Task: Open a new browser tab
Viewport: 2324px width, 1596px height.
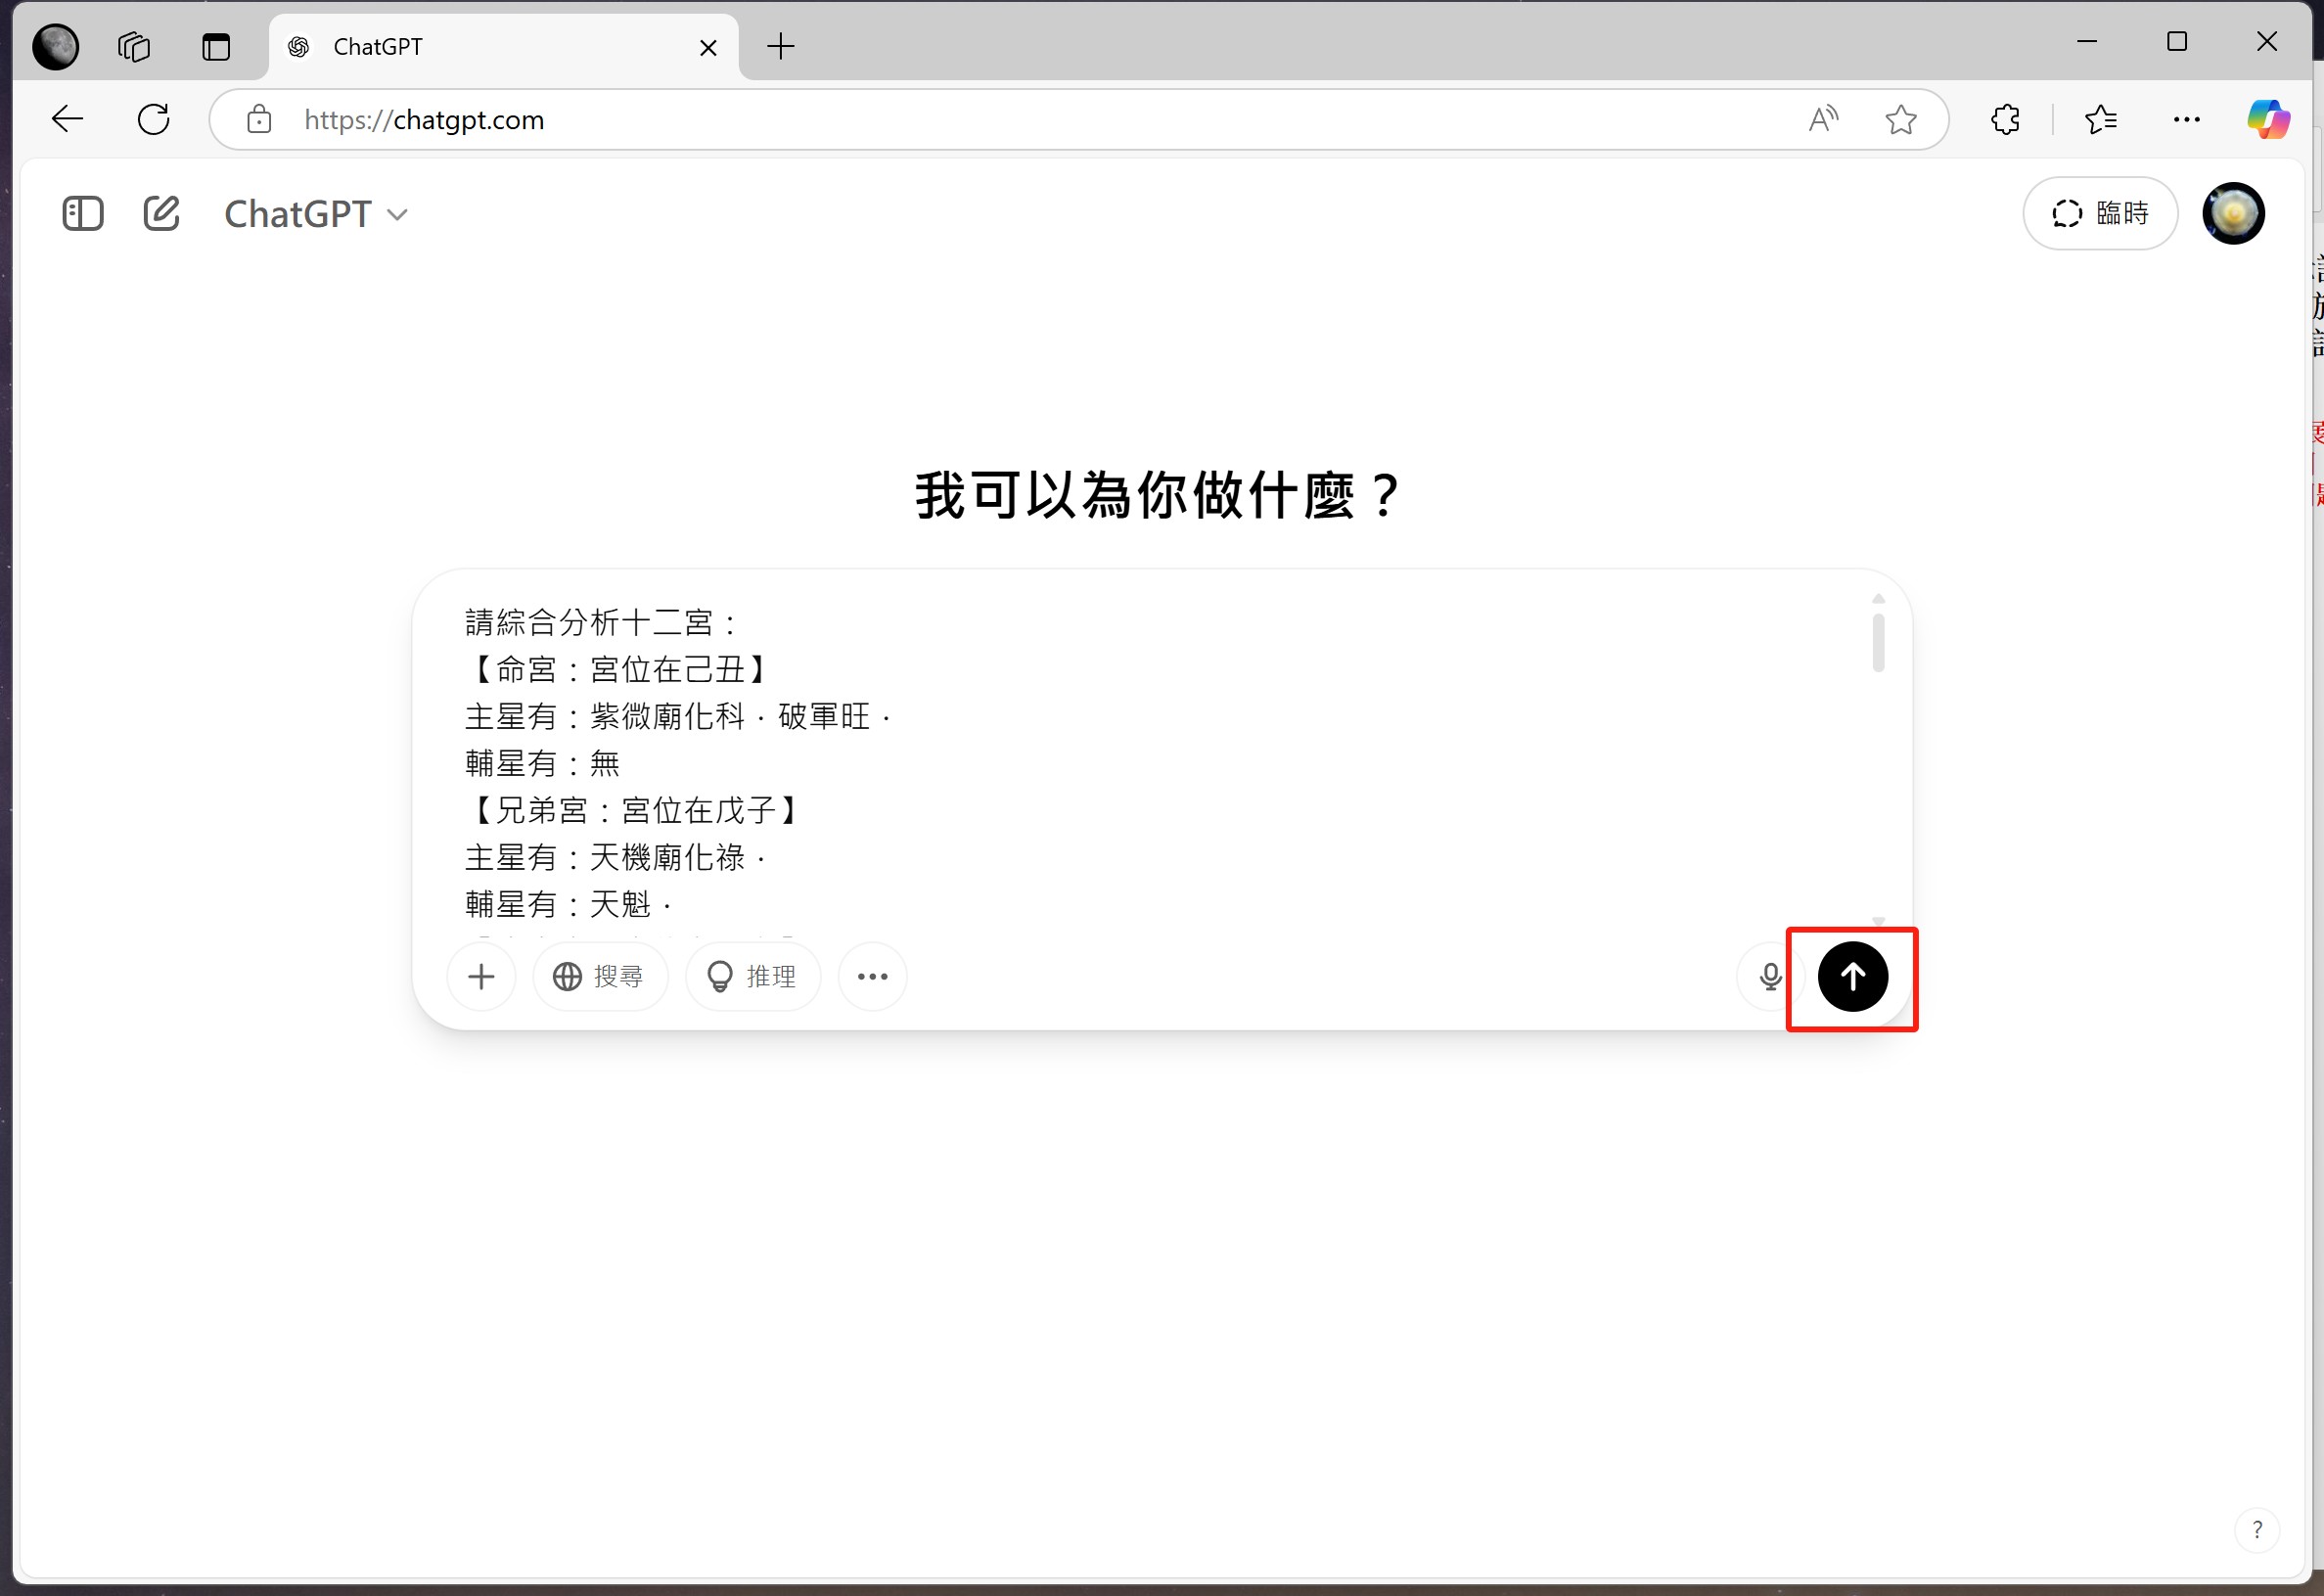Action: 780,47
